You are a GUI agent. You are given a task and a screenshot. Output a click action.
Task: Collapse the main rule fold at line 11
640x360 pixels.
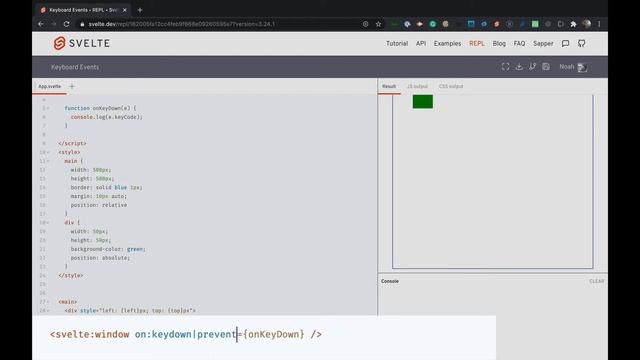[x=48, y=161]
